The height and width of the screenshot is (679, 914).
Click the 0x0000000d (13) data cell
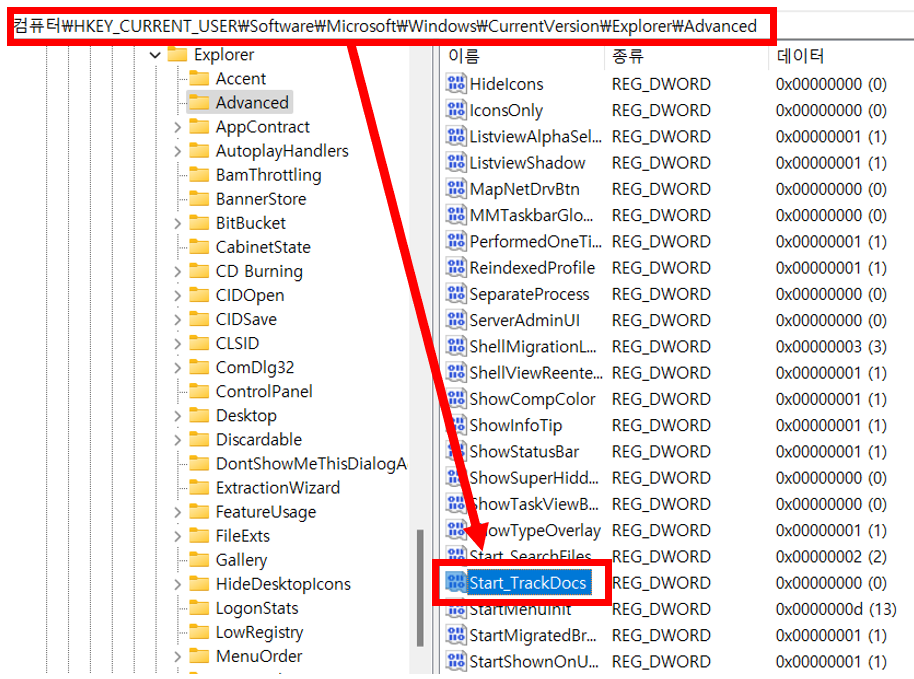(x=836, y=609)
